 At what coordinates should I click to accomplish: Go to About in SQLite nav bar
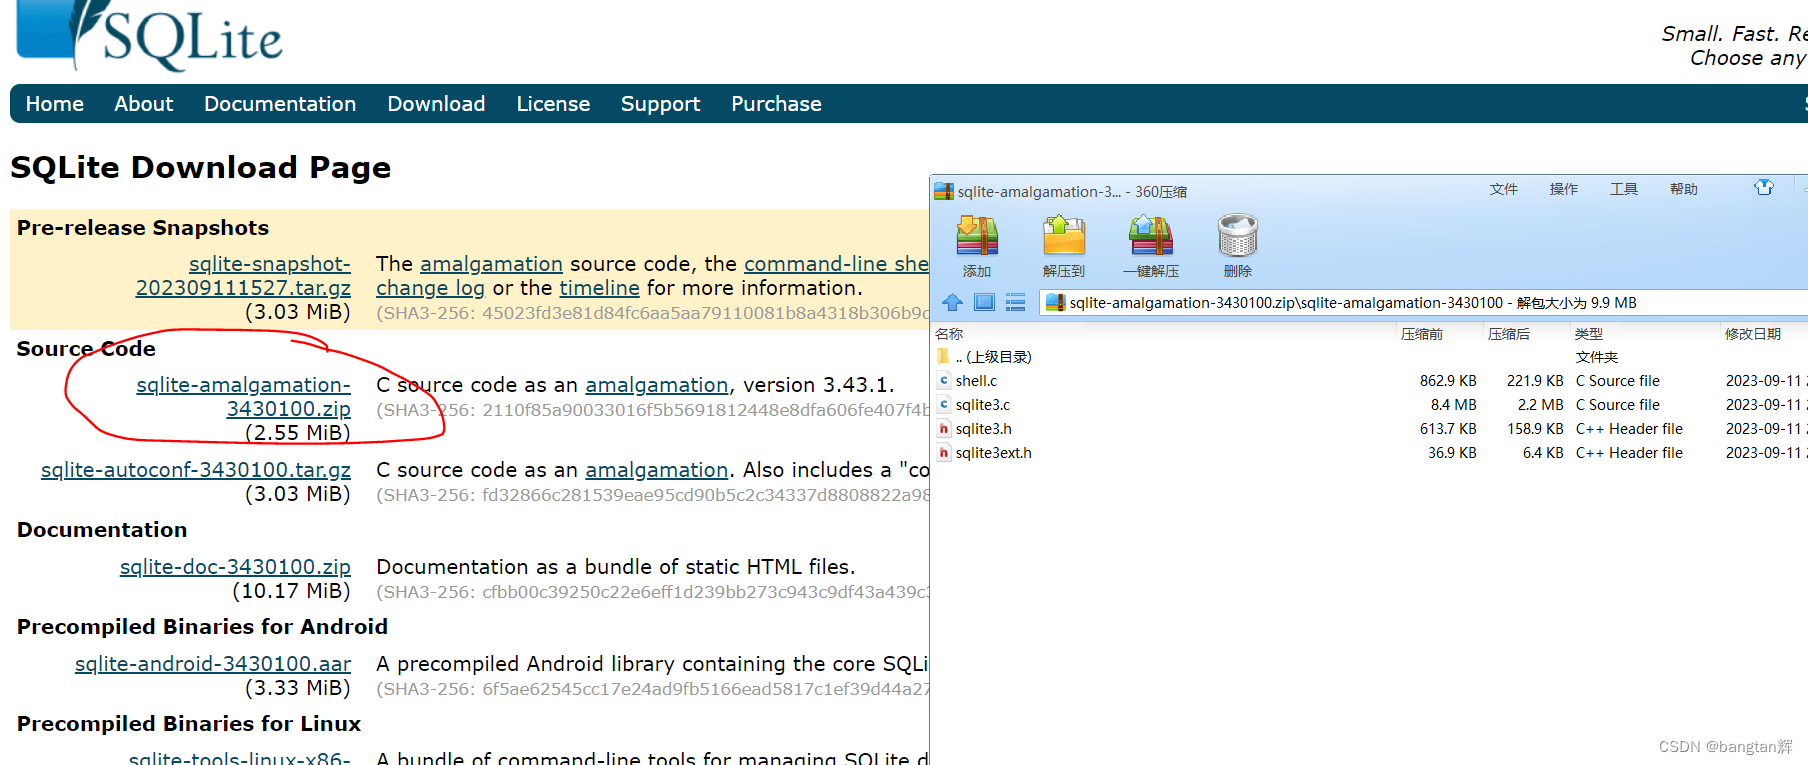(144, 104)
